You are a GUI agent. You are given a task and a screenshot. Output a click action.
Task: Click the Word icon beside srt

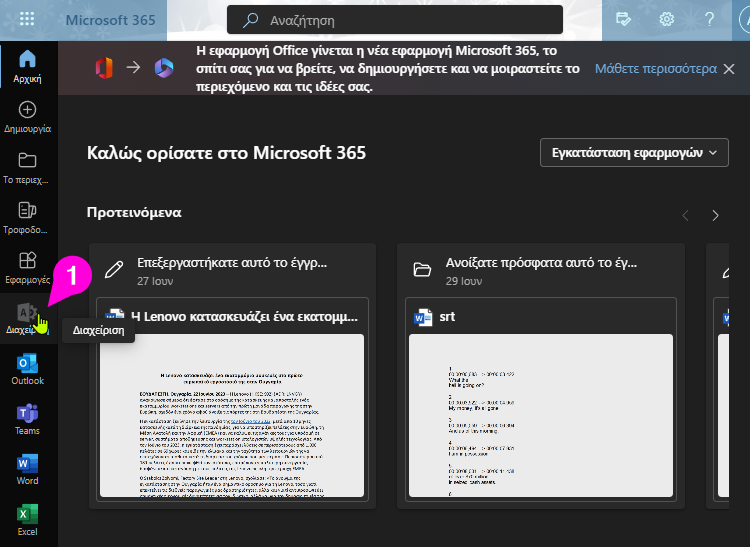click(x=423, y=317)
